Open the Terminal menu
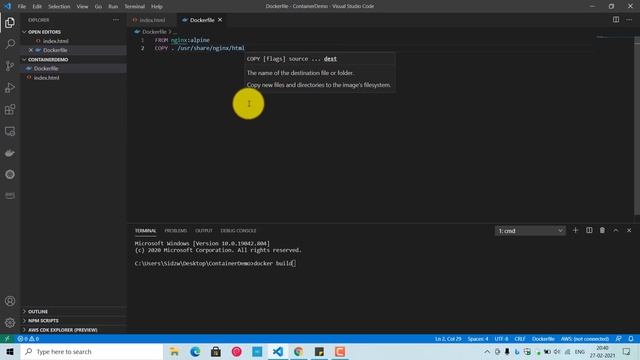Screen dimensions: 640x360 [x=135, y=7]
